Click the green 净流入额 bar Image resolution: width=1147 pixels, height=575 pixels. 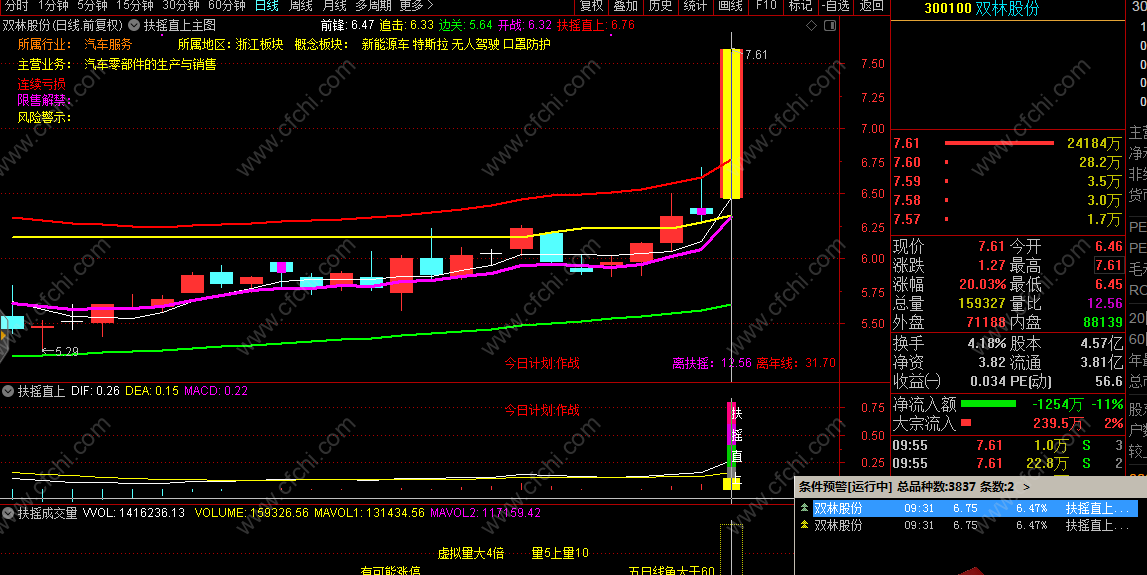[x=988, y=404]
